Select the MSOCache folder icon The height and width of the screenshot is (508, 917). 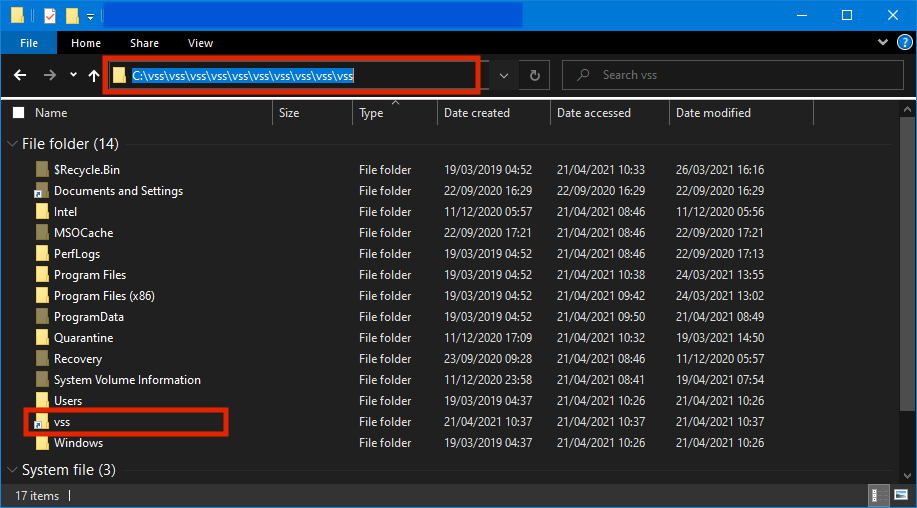pyautogui.click(x=42, y=233)
